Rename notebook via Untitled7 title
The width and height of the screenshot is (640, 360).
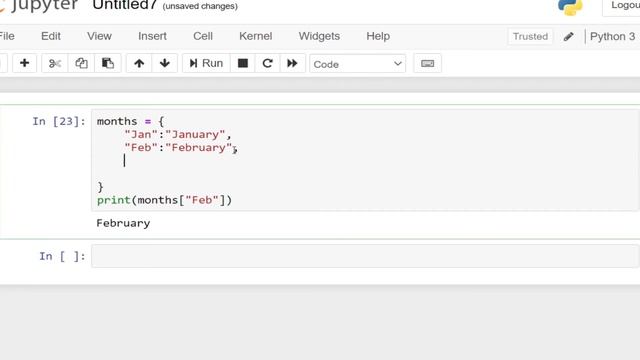point(125,5)
